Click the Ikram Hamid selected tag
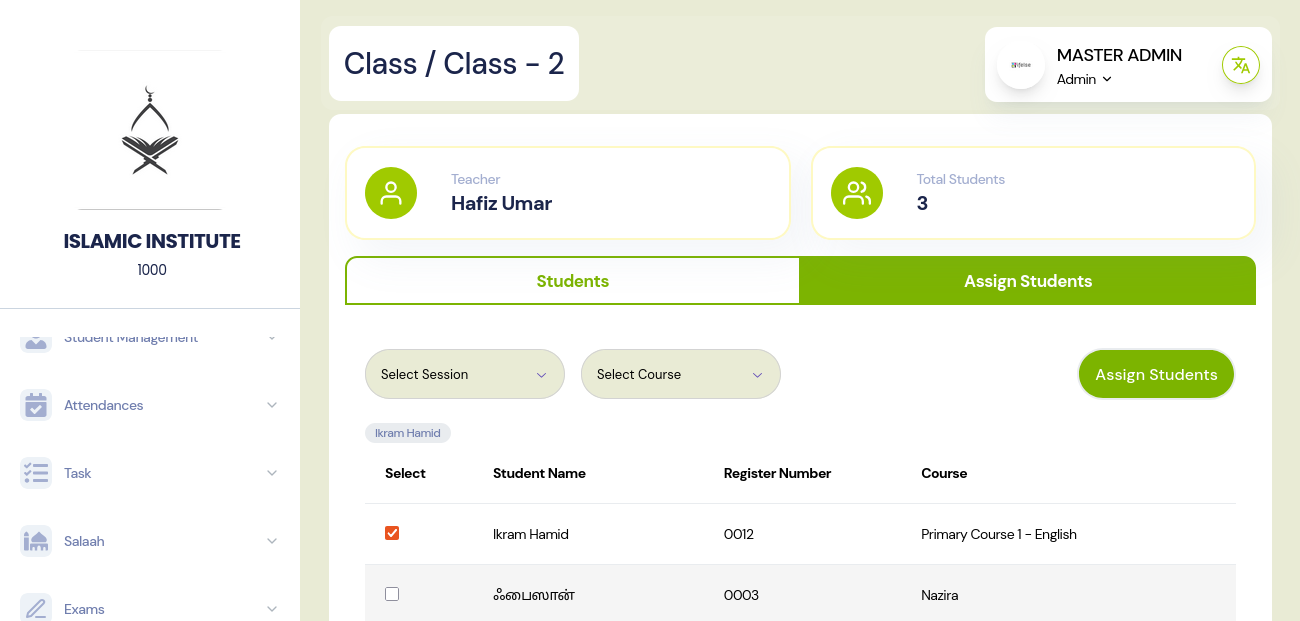 pos(408,433)
